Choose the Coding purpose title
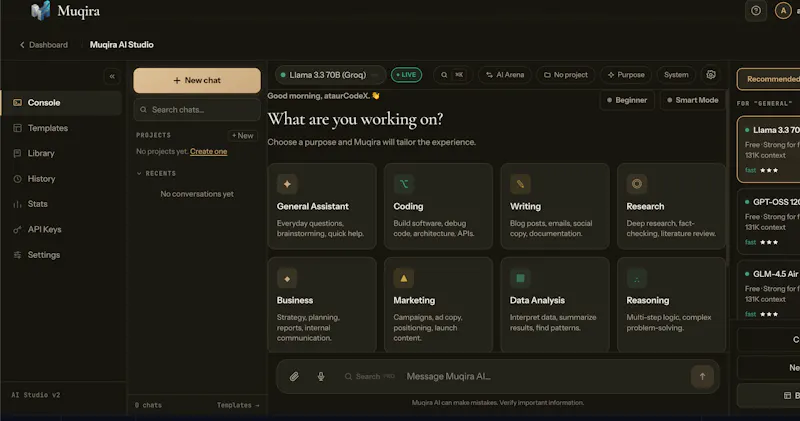 pos(408,206)
